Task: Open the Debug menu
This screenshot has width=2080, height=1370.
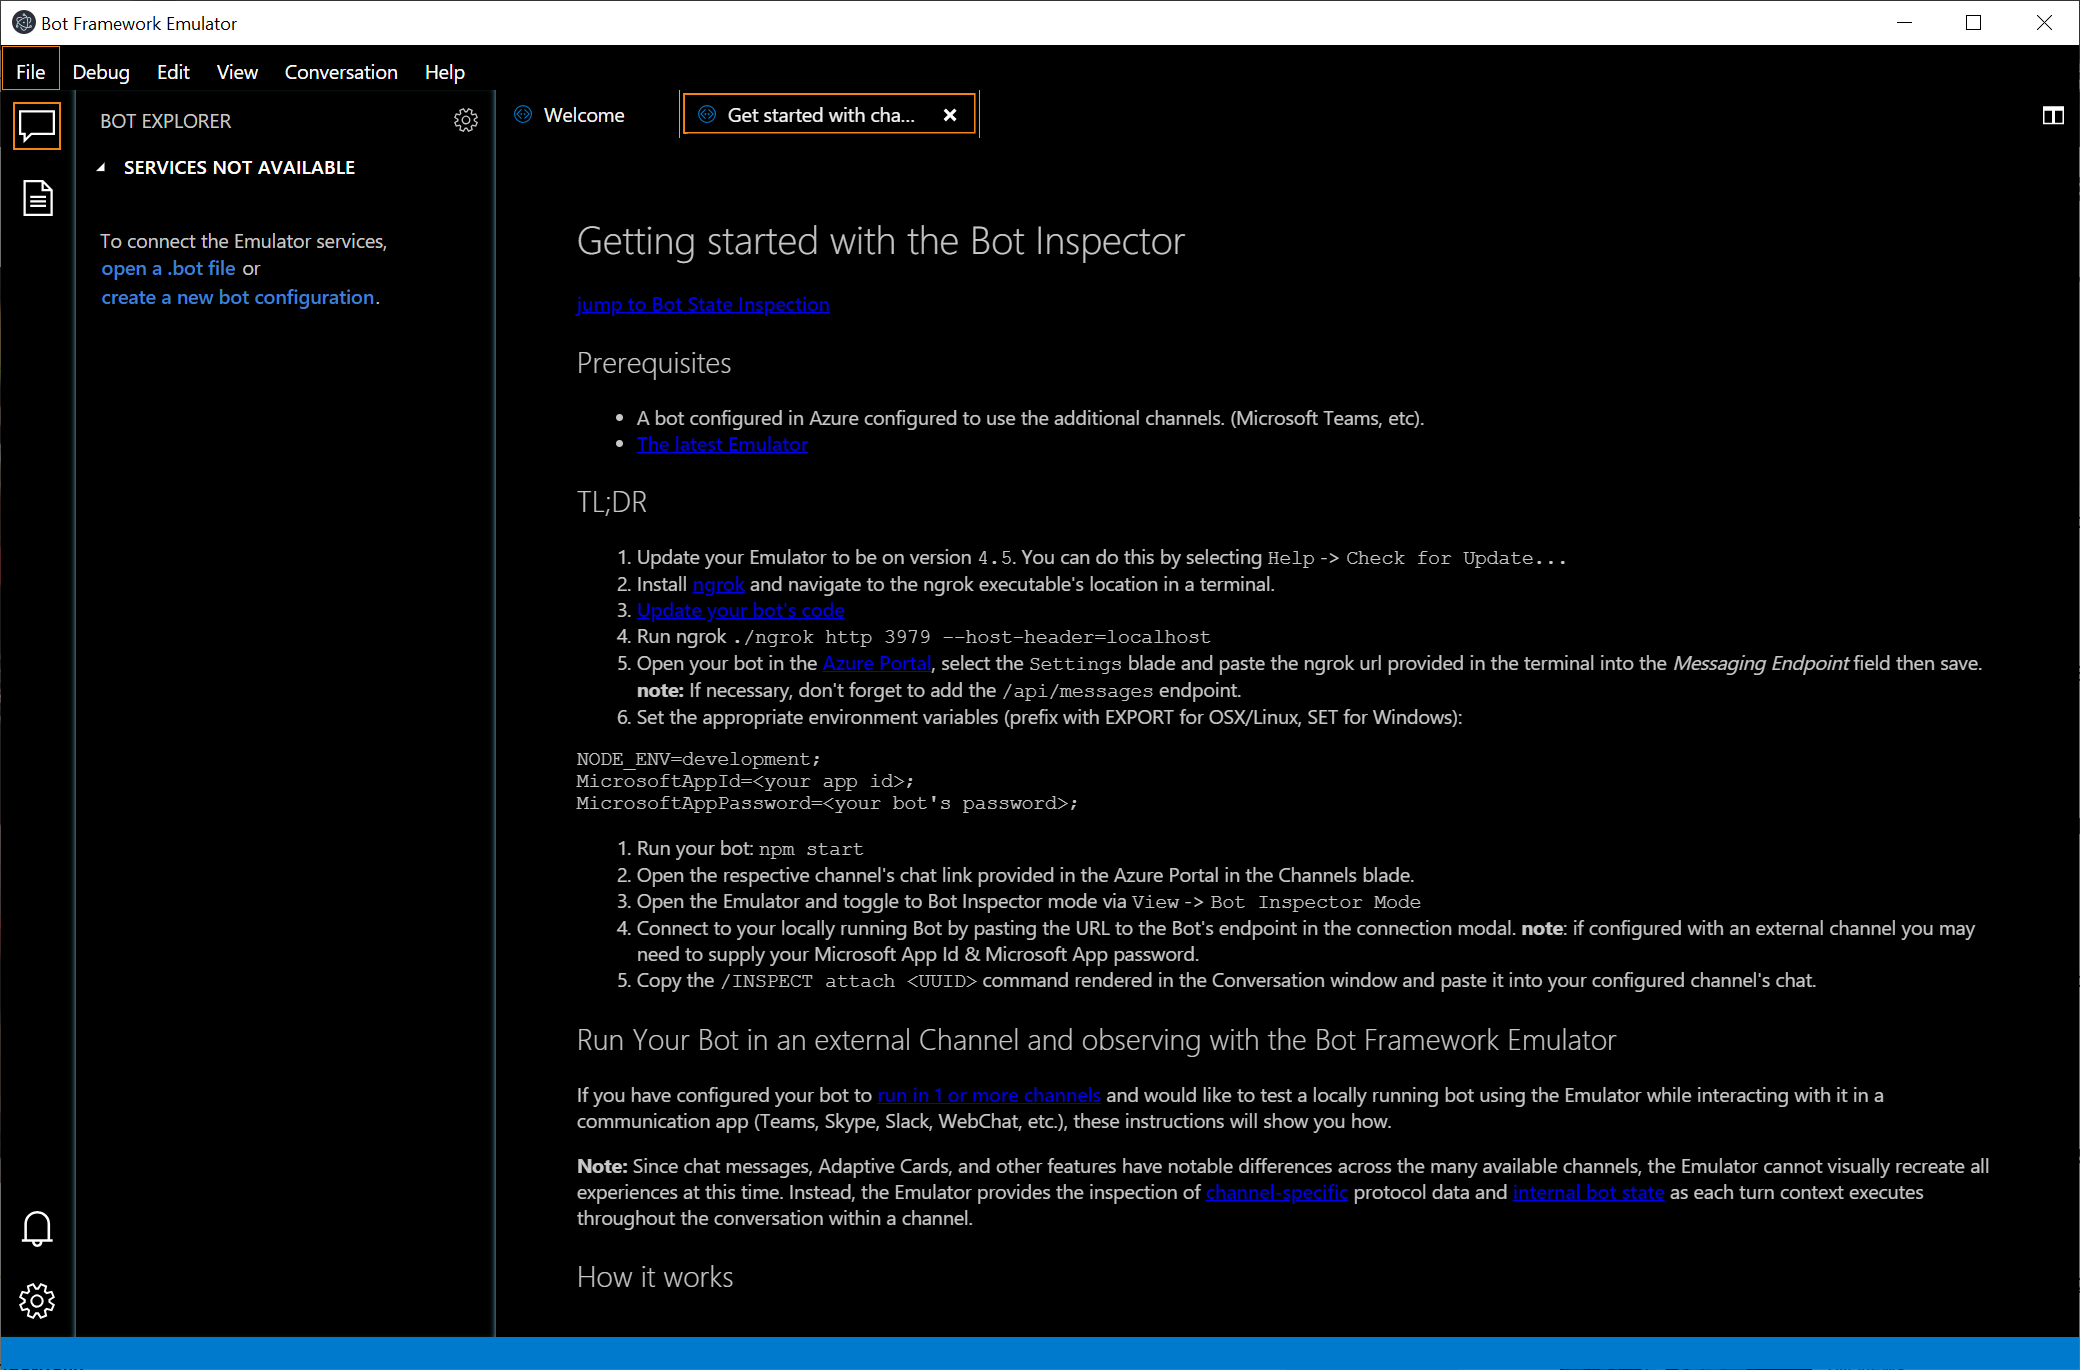Action: tap(101, 72)
